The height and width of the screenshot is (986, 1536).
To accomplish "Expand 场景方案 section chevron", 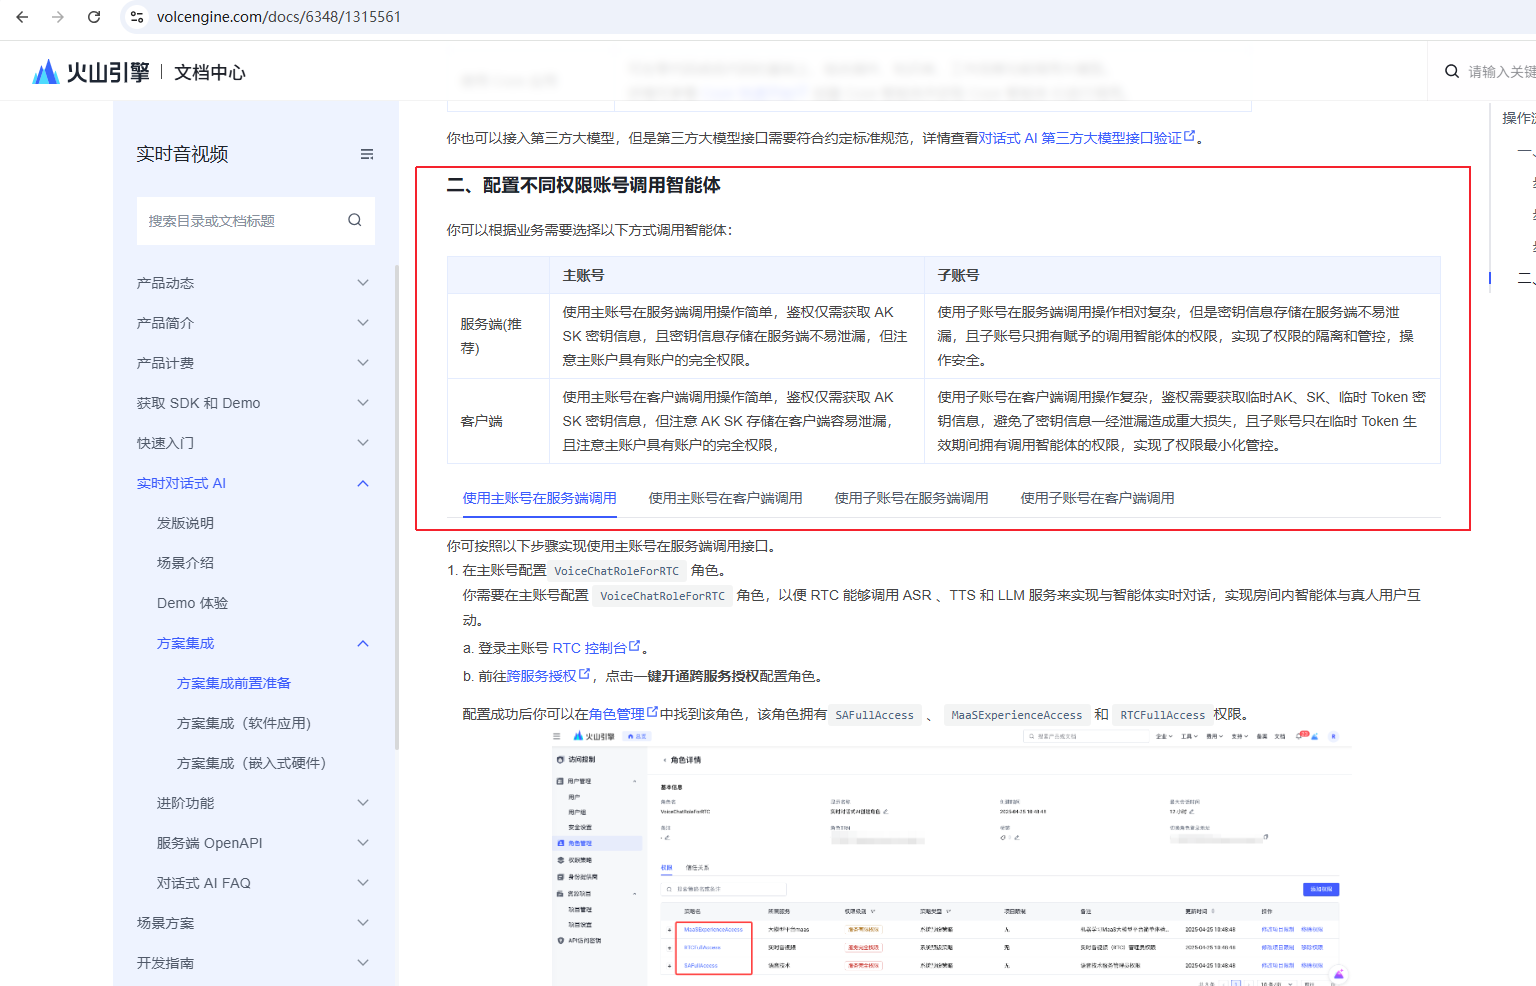I will 363,923.
